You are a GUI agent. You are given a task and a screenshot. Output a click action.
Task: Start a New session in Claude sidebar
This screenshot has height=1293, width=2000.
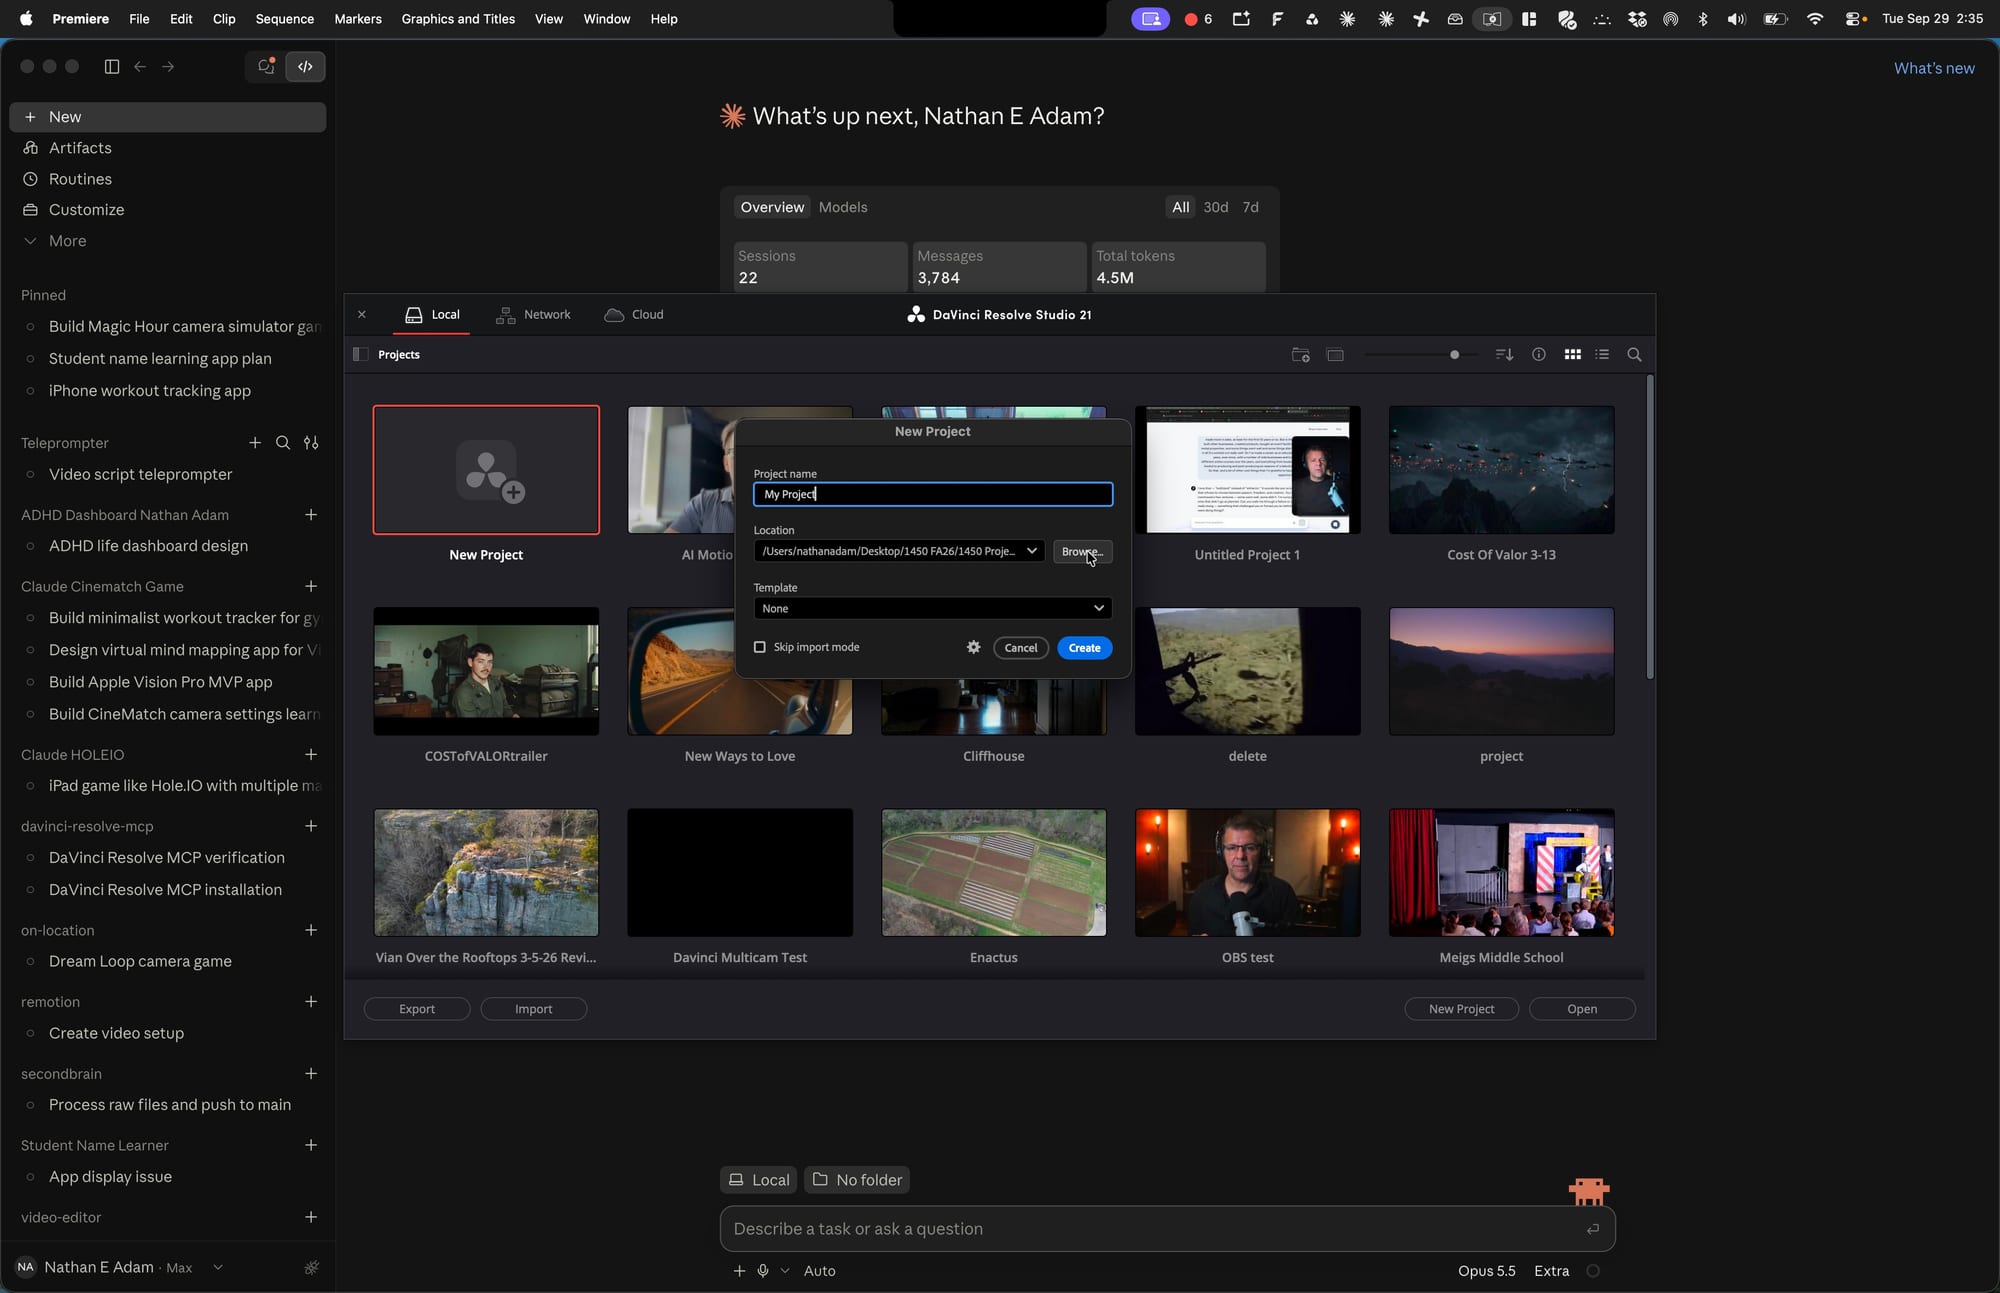coord(168,117)
